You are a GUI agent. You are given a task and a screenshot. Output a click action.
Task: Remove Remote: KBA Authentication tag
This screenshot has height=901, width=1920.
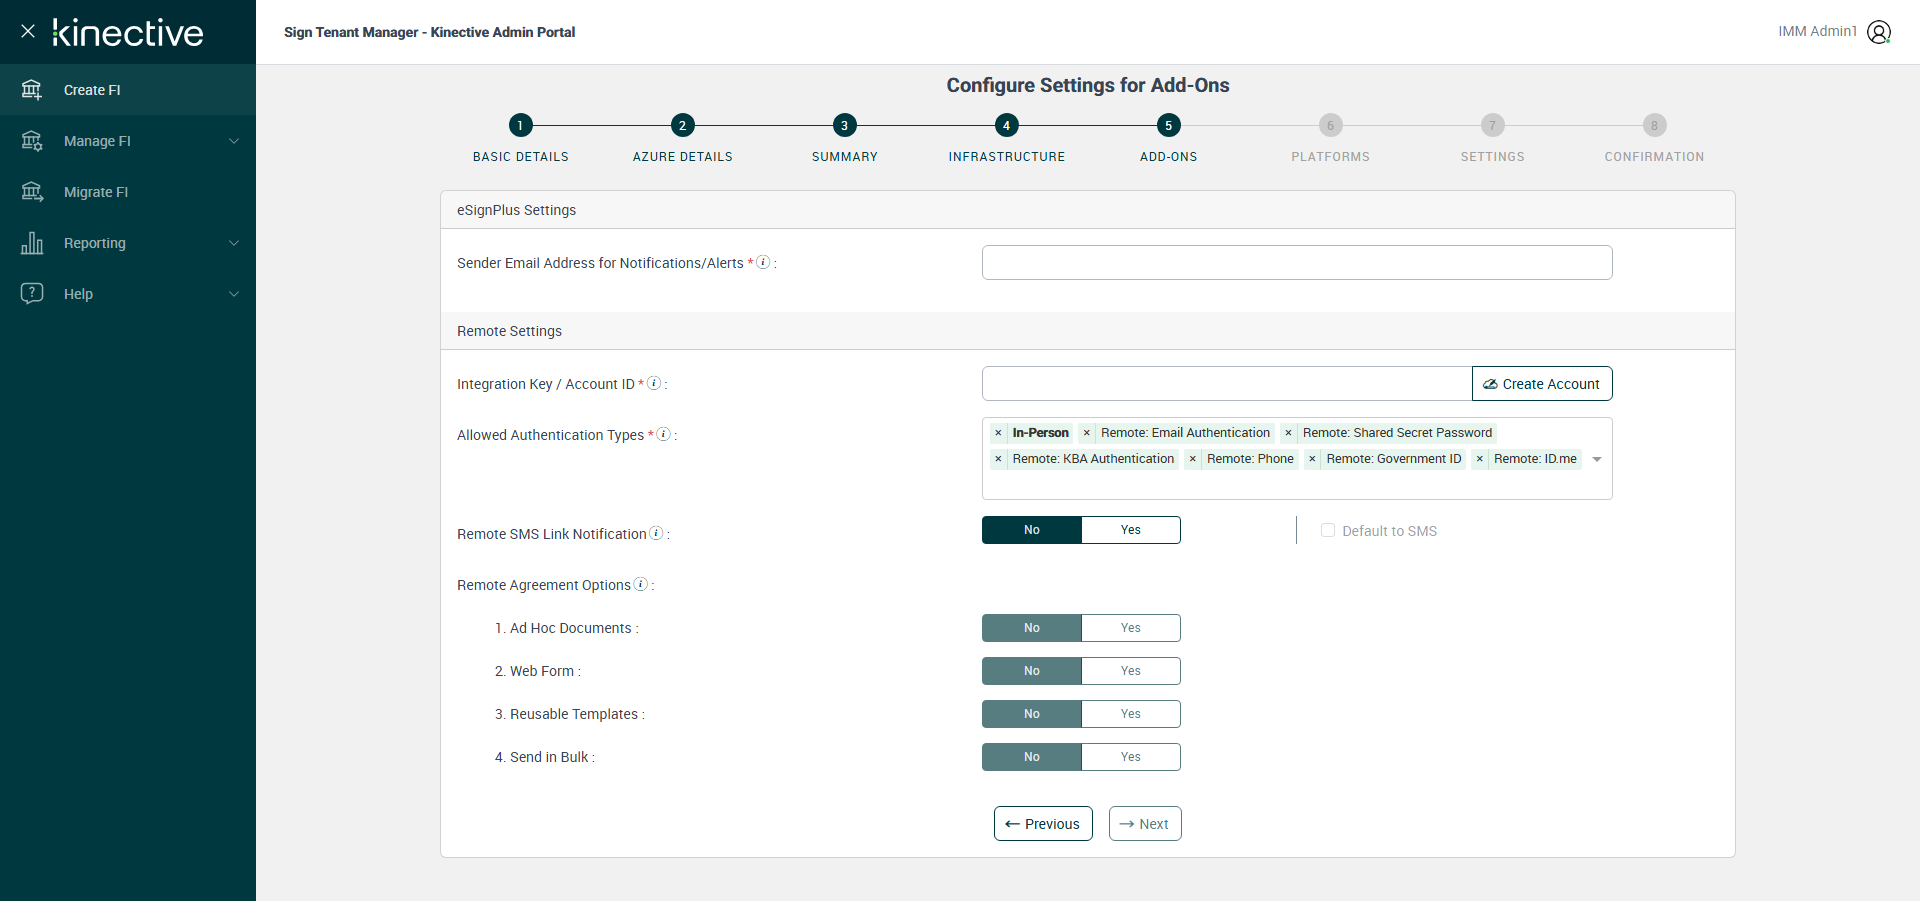(x=998, y=459)
